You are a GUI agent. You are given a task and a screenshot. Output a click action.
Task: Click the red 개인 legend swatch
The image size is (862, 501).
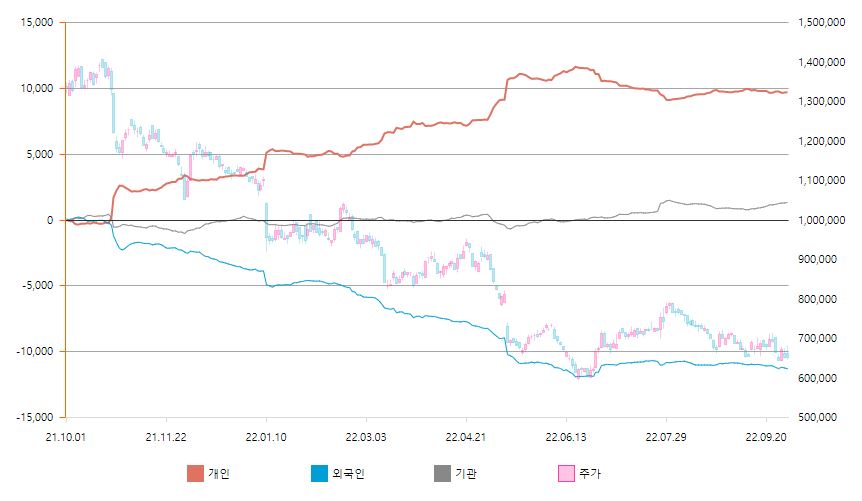coord(195,473)
